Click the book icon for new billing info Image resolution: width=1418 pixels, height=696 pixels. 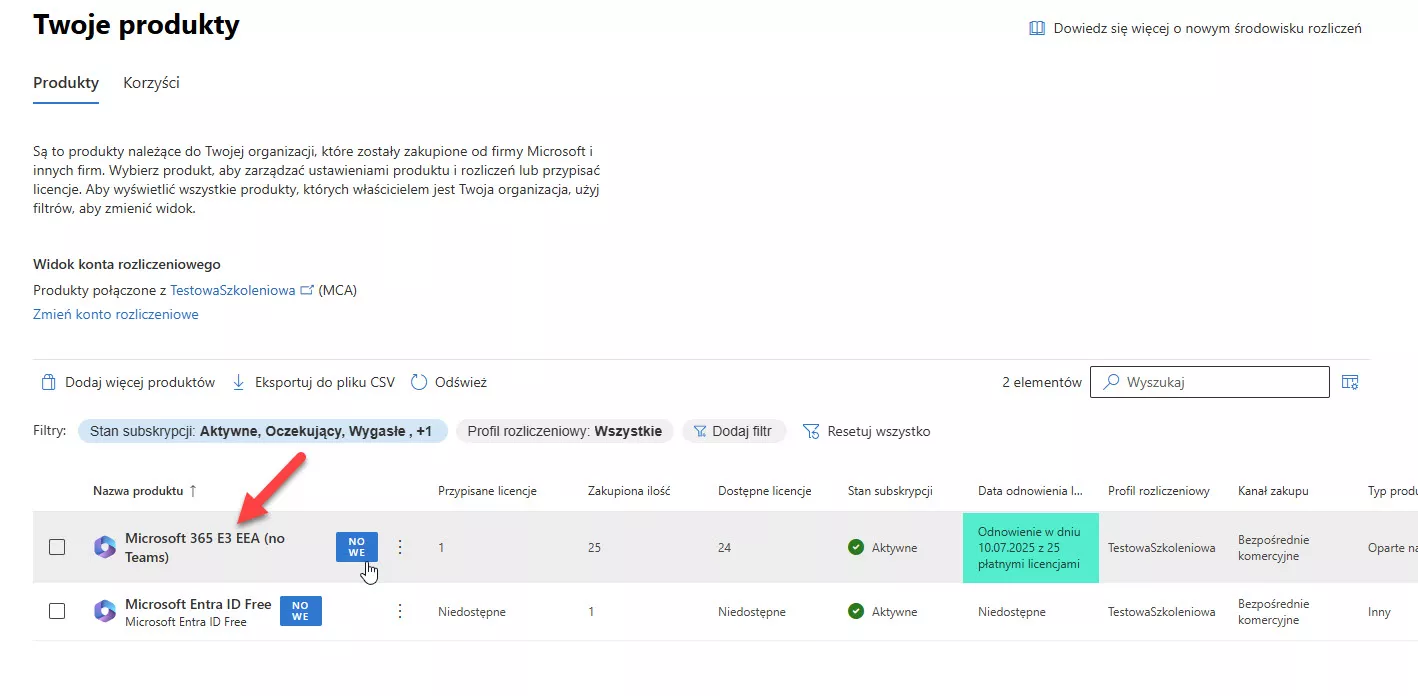1037,28
